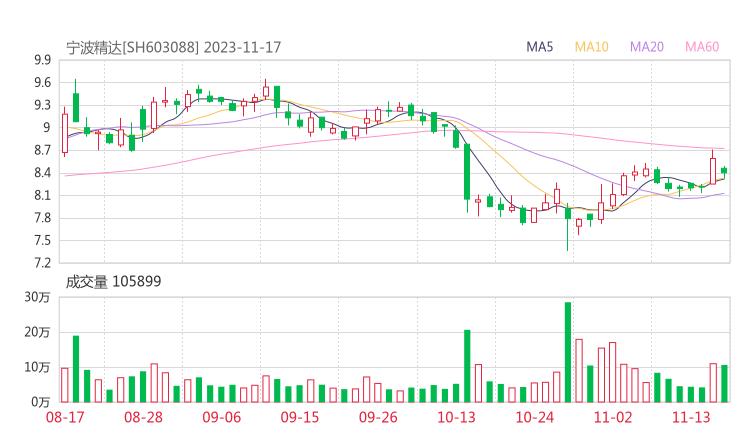The width and height of the screenshot is (740, 440).
Task: Click the 10-24 date axis label
Action: coord(535,417)
